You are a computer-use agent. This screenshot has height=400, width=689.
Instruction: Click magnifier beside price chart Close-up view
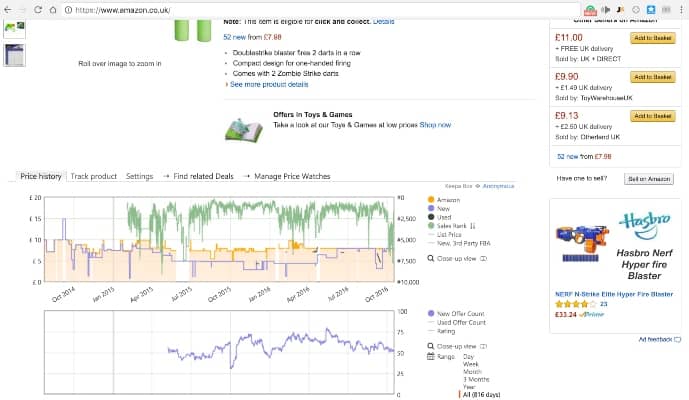coord(431,258)
